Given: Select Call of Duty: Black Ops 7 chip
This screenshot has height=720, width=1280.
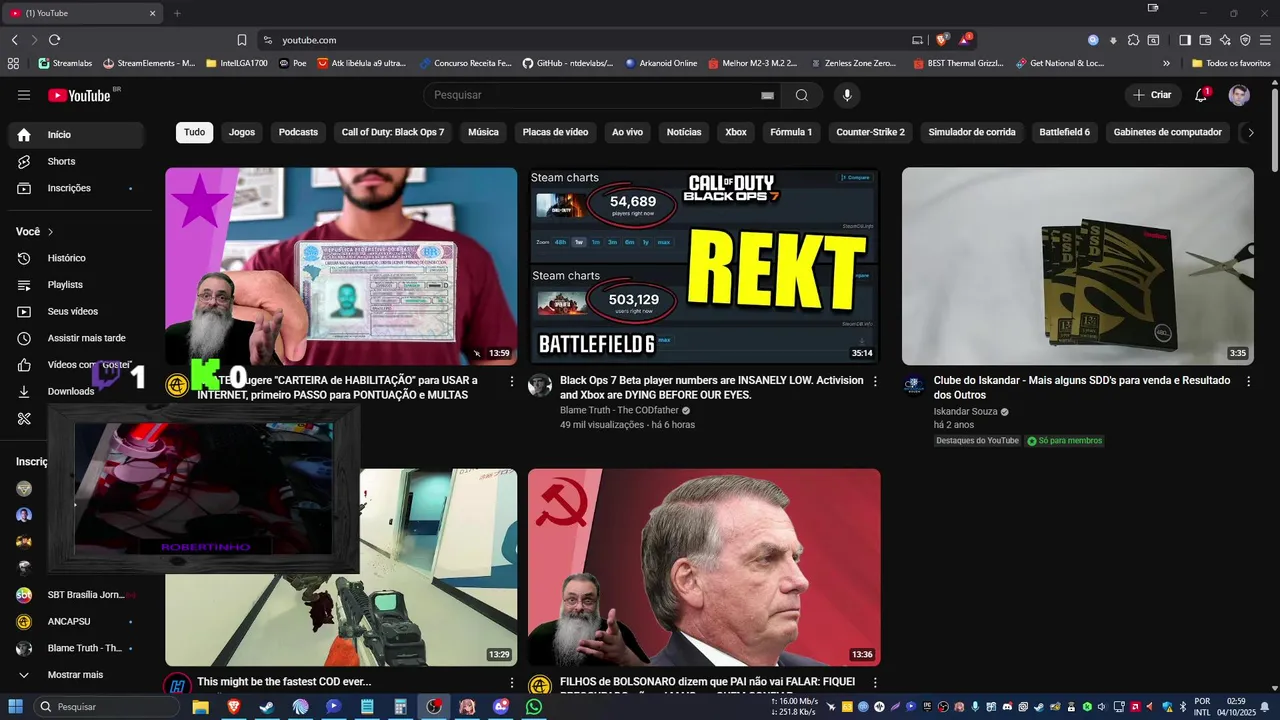Looking at the screenshot, I should [393, 132].
